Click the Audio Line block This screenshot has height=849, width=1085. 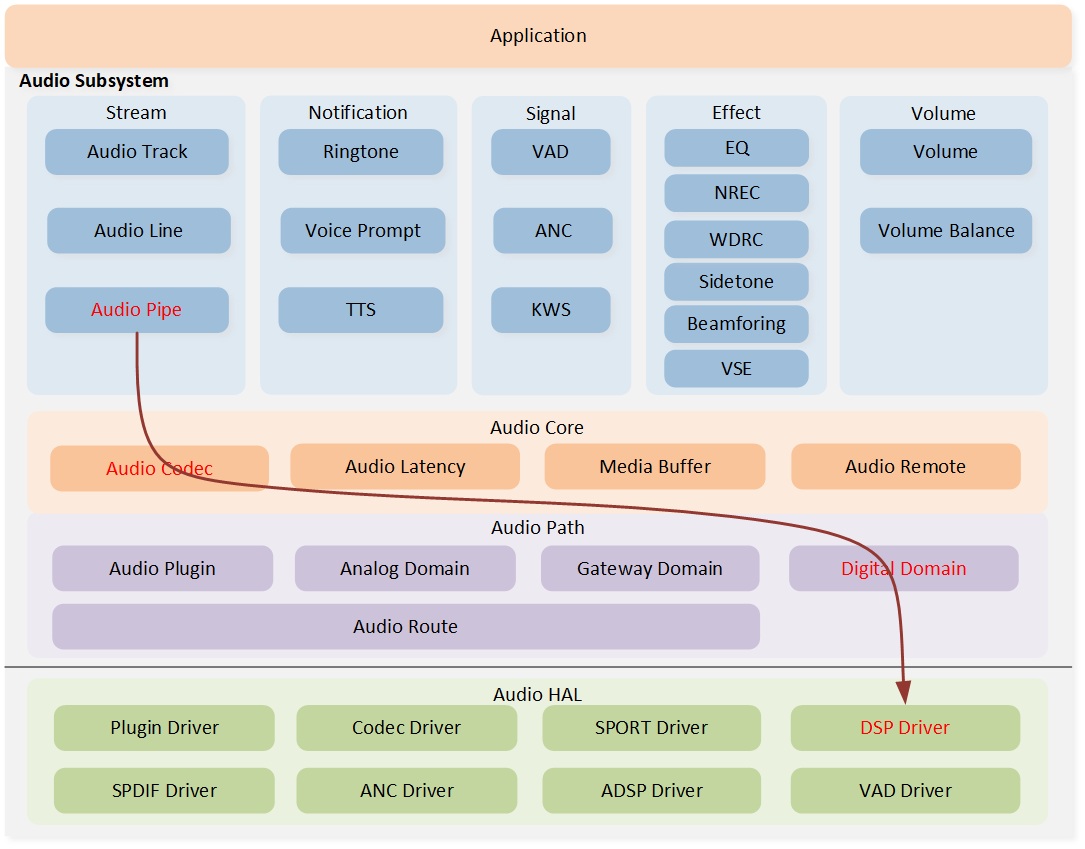(x=138, y=230)
